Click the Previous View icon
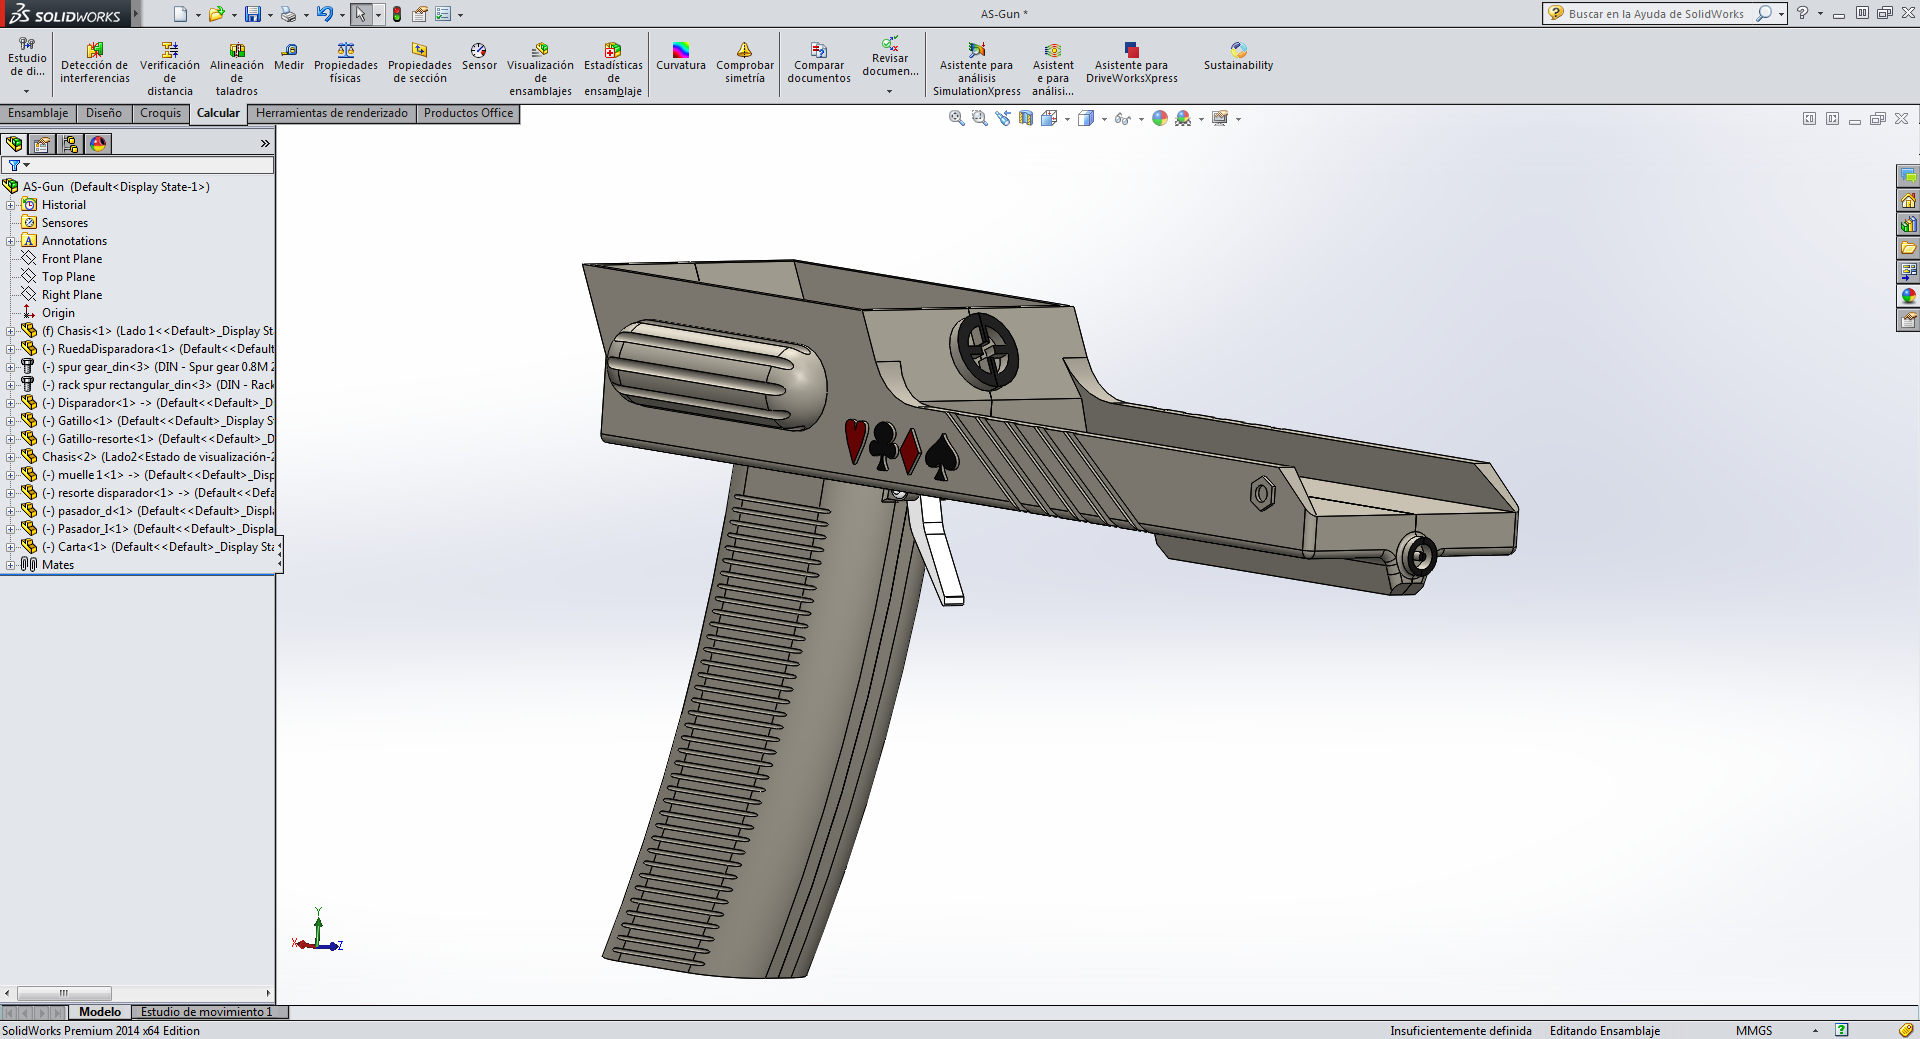 (1003, 119)
